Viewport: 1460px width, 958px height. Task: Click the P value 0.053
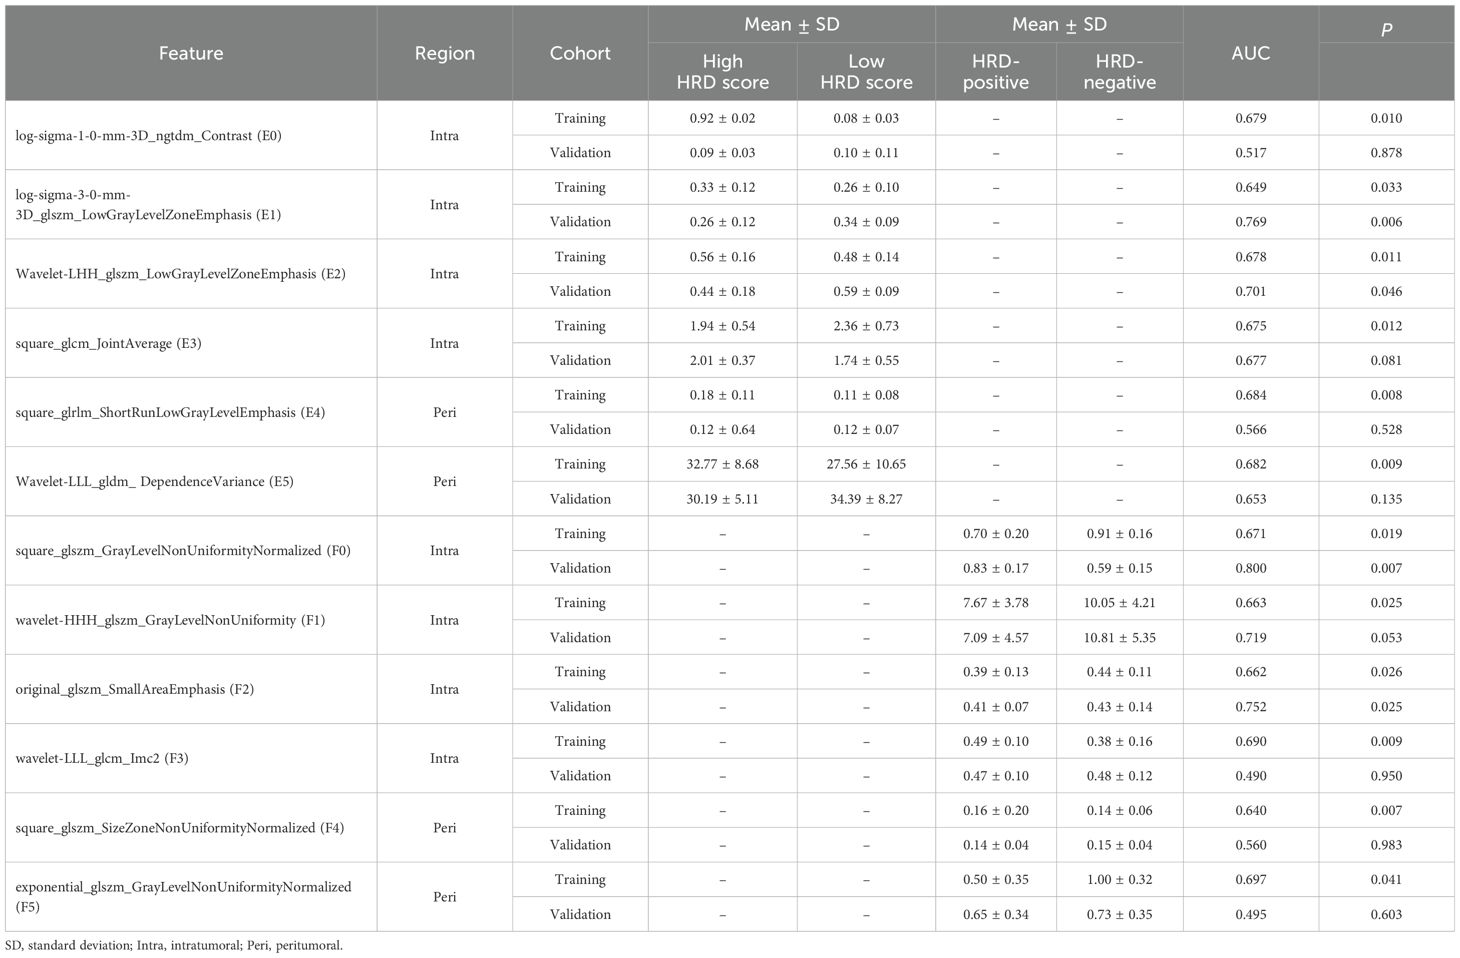point(1386,637)
